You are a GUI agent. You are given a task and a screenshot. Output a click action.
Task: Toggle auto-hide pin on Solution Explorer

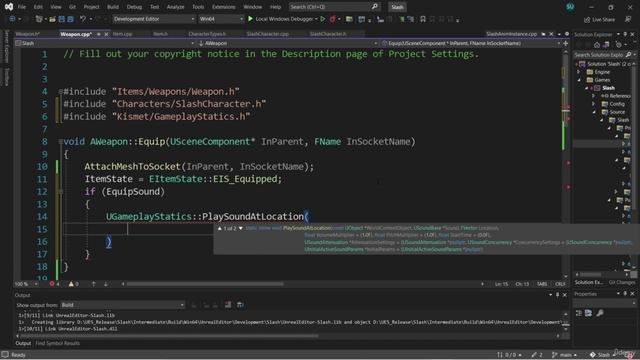625,34
